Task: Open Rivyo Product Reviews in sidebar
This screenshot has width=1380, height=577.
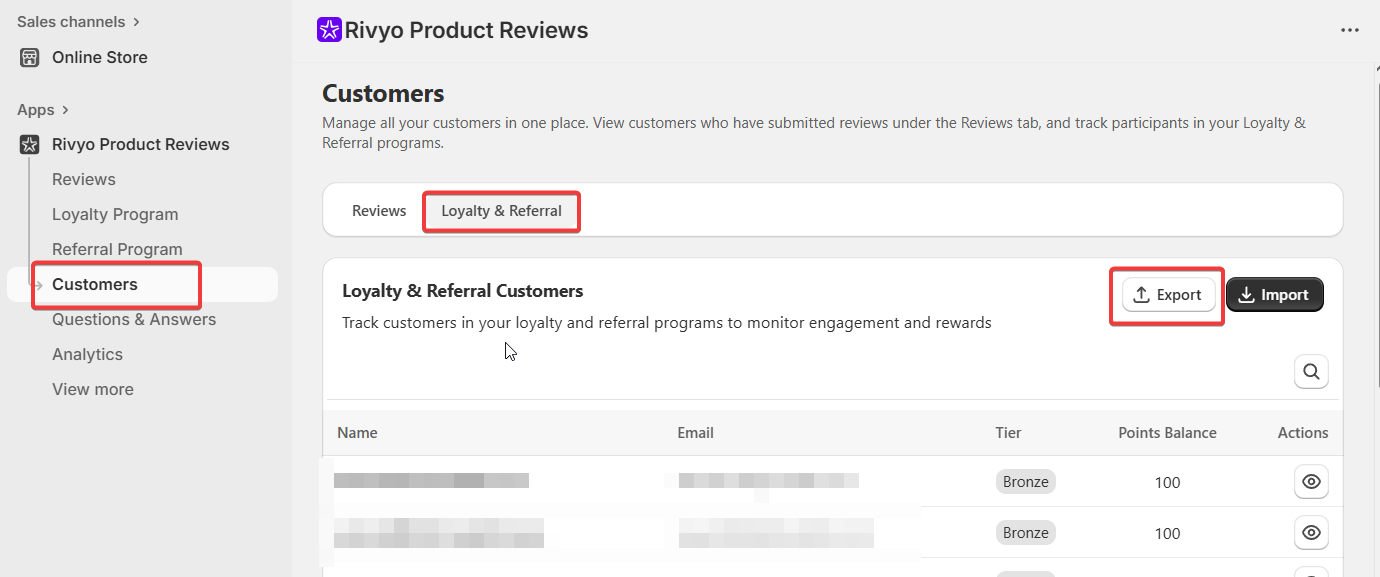Action: tap(140, 144)
